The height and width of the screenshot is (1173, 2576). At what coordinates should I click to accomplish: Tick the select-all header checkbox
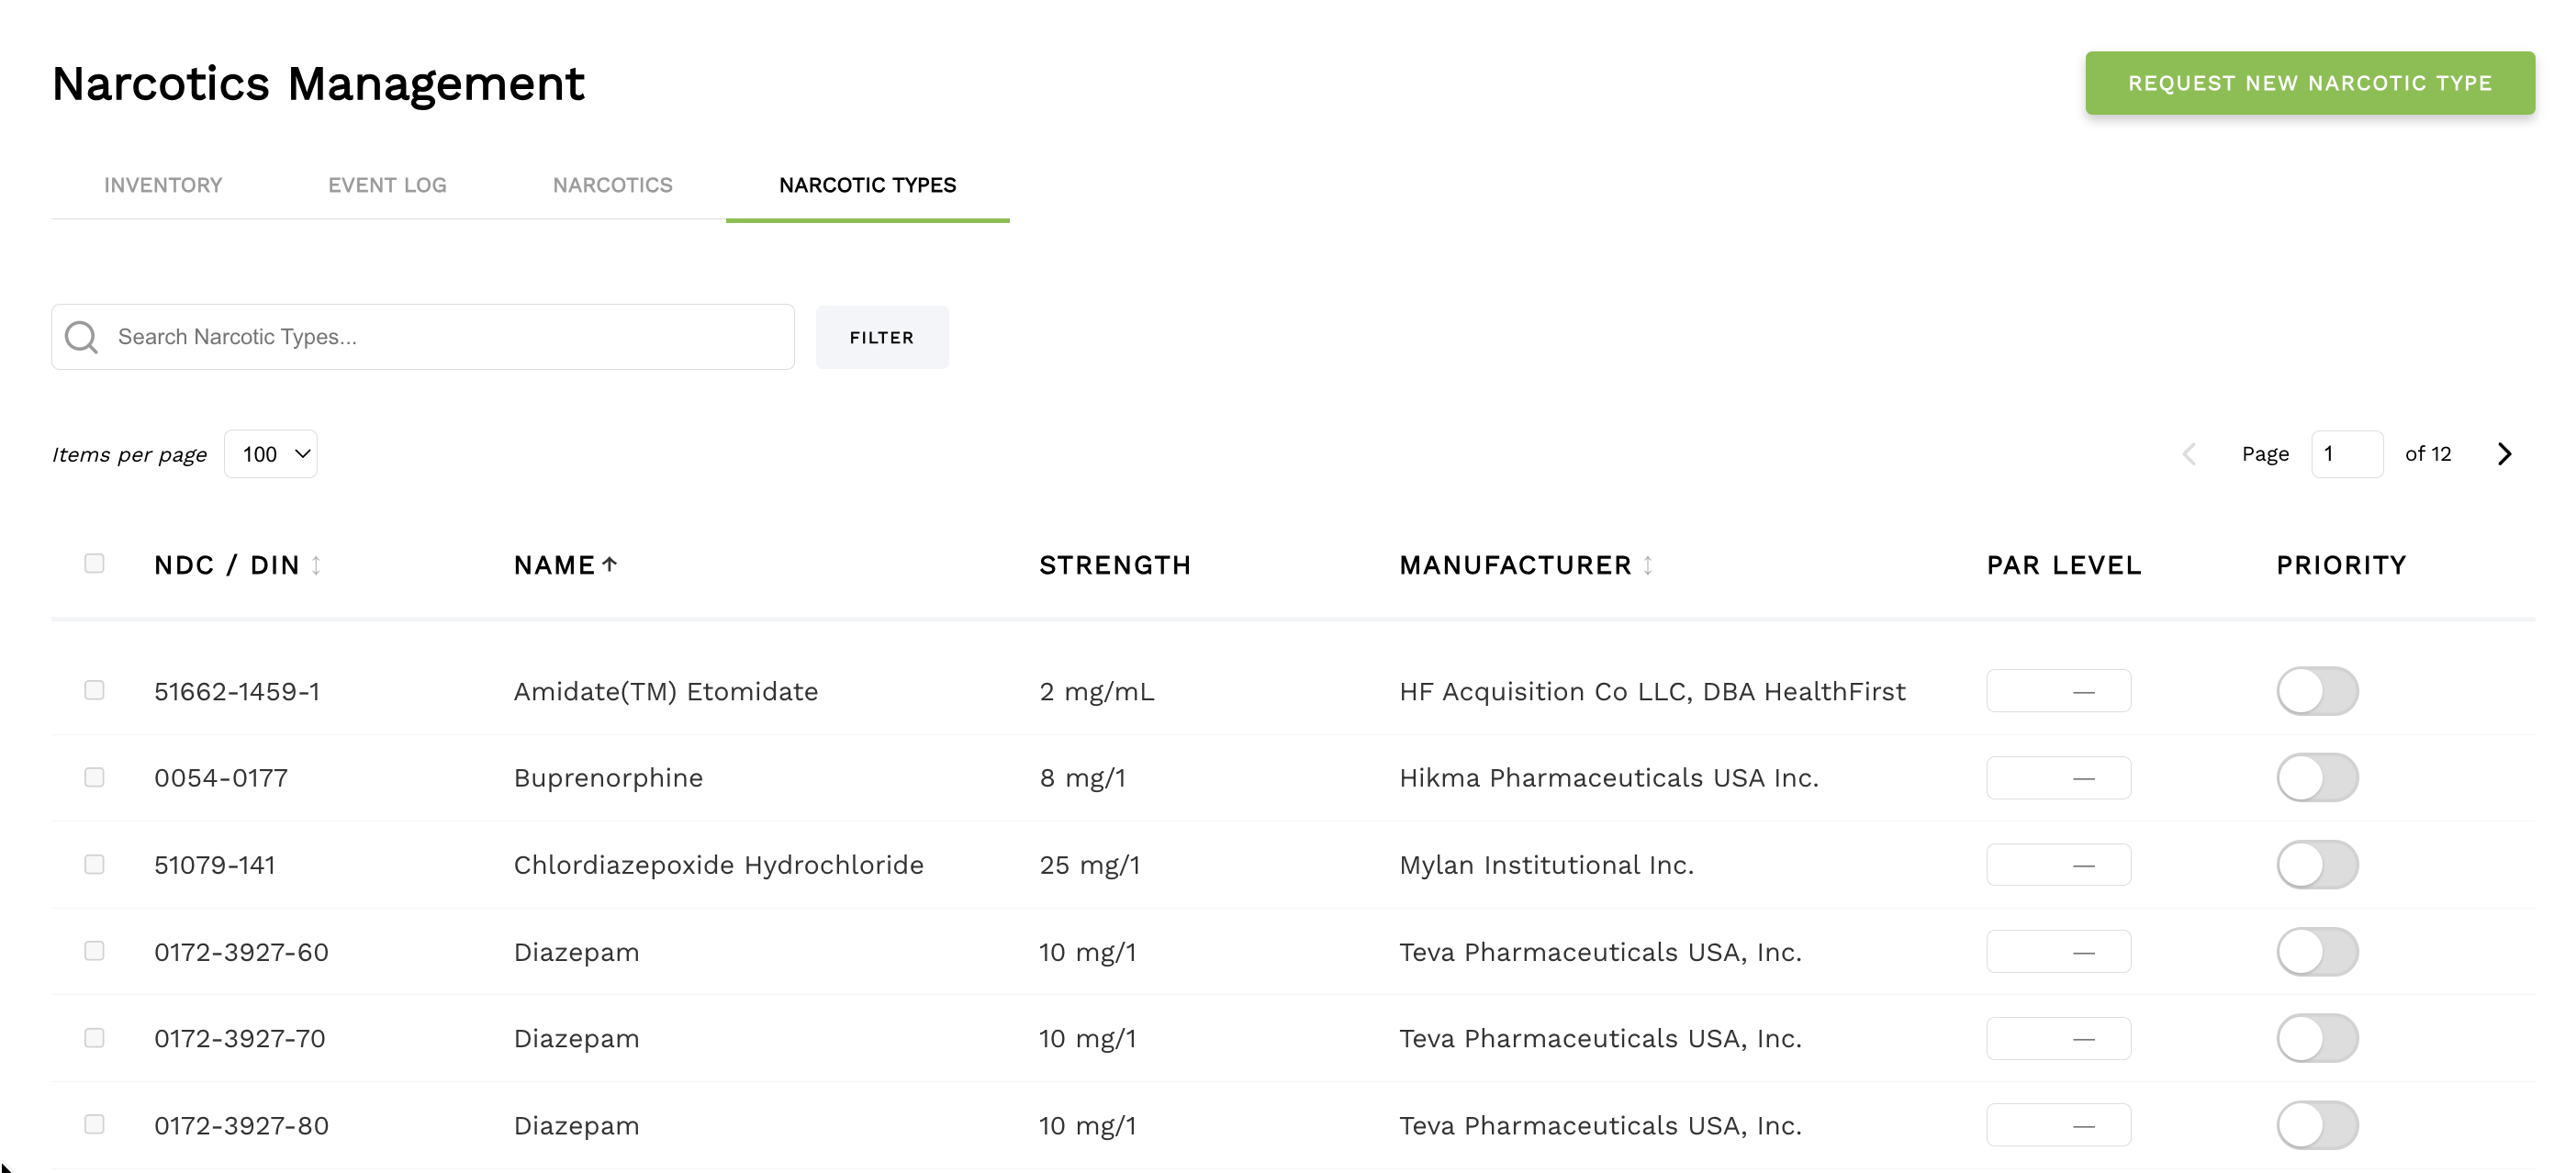94,563
